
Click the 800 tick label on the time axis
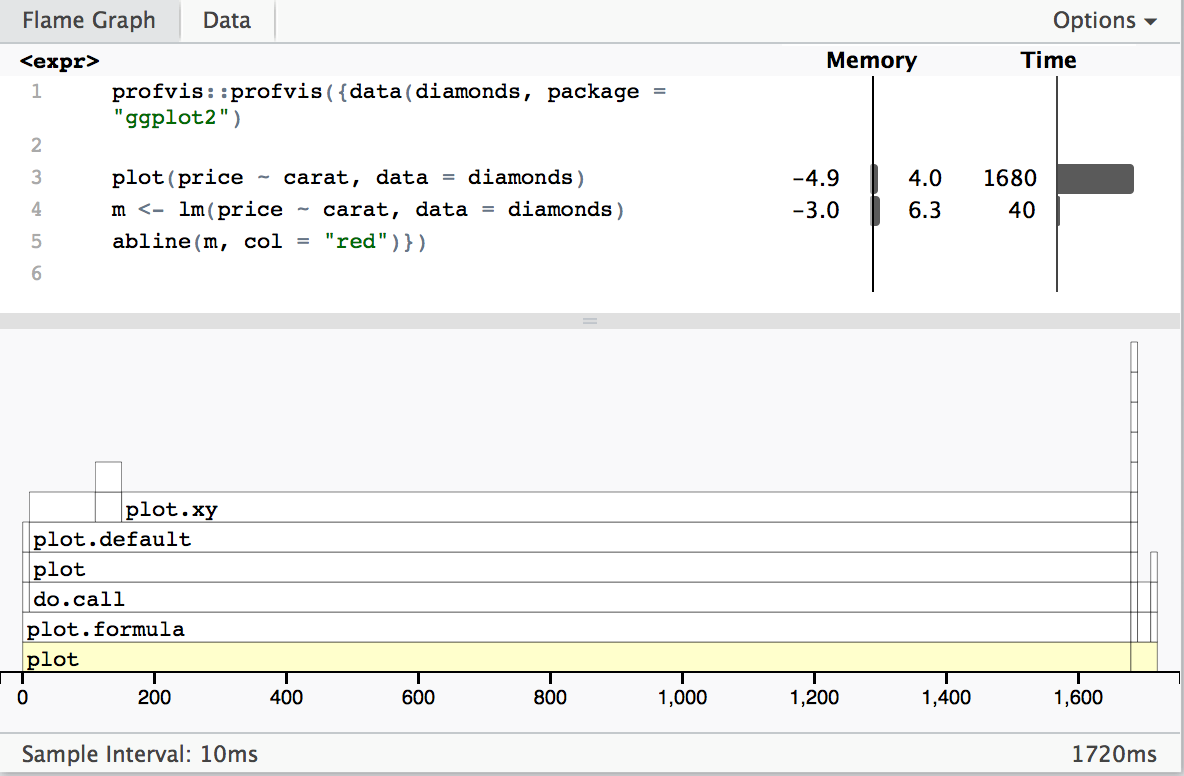tap(550, 697)
